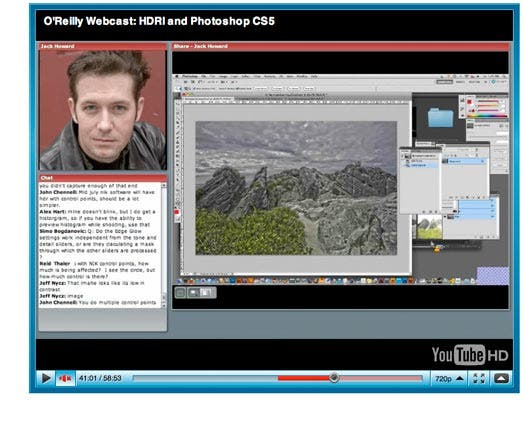Select the Jack Howard webcam panel header
Image resolution: width=525 pixels, height=425 pixels.
[x=103, y=46]
